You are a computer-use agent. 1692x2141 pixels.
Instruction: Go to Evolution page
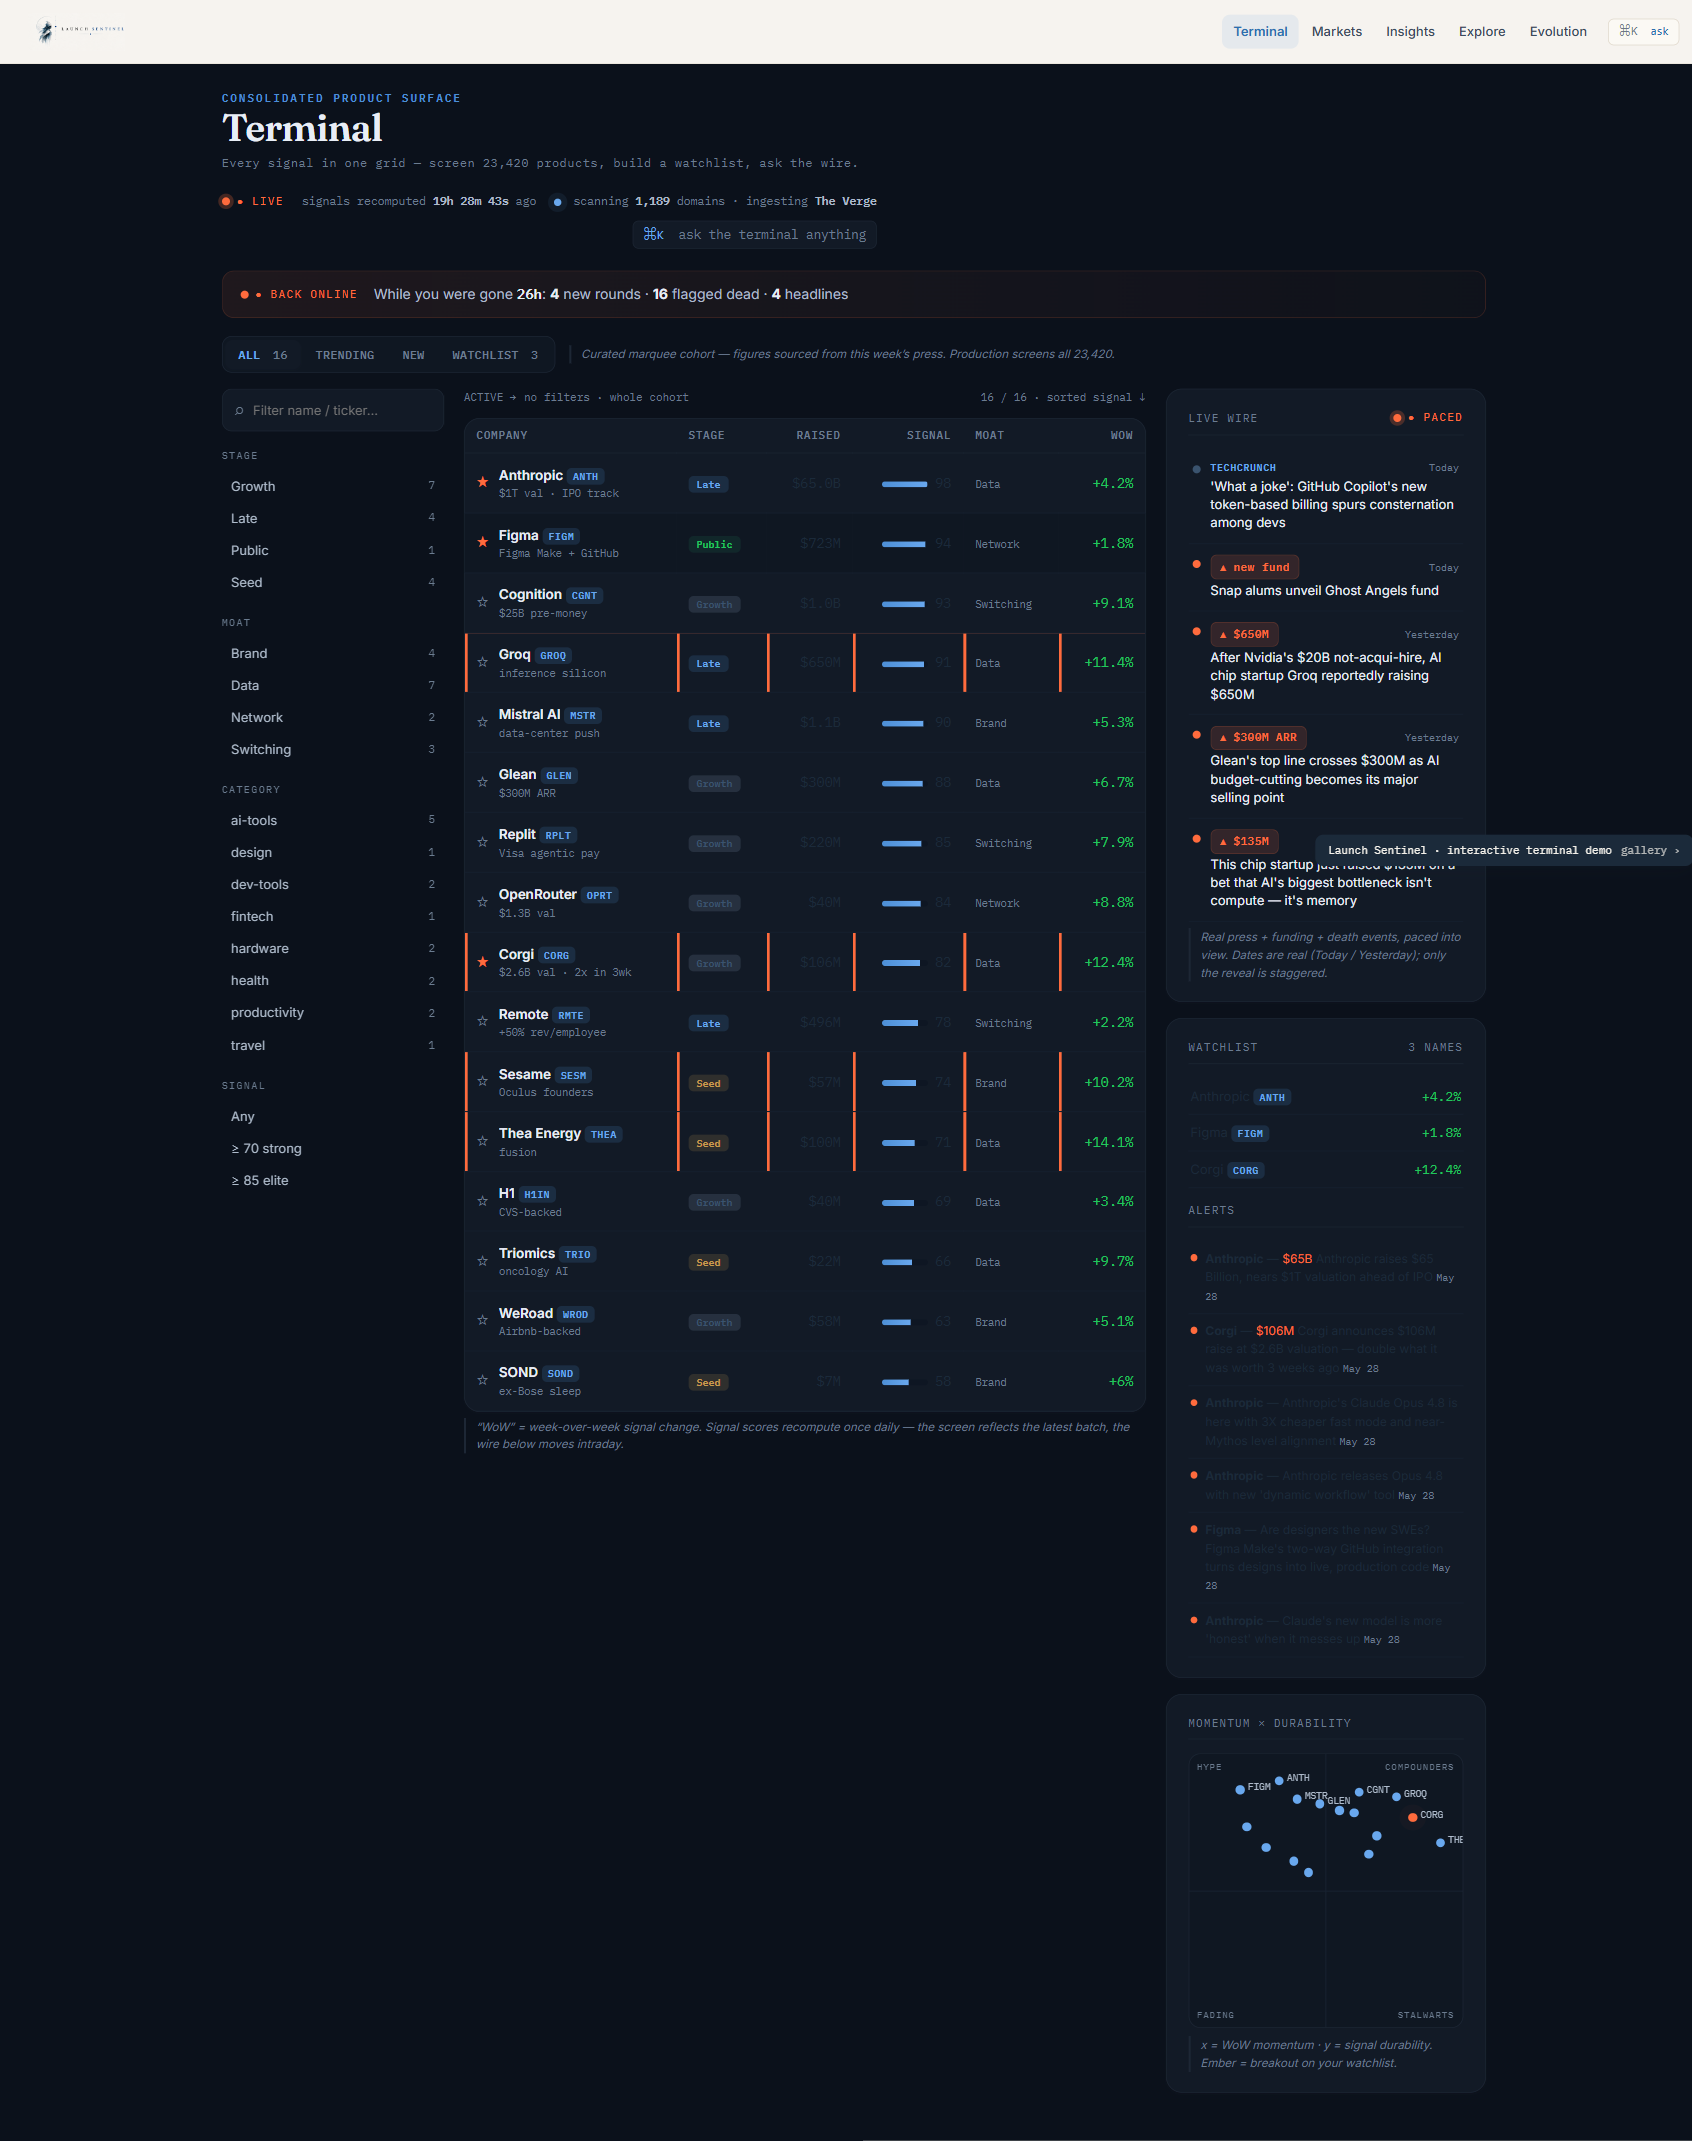[1558, 31]
